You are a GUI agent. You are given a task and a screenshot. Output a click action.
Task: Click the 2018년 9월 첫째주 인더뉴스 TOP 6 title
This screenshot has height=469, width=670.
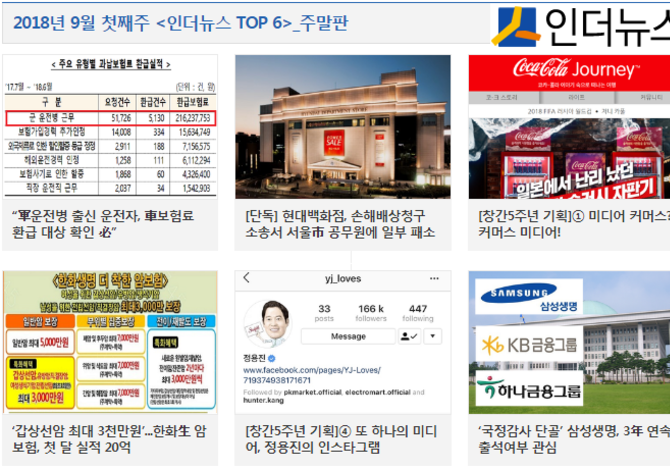(x=180, y=23)
